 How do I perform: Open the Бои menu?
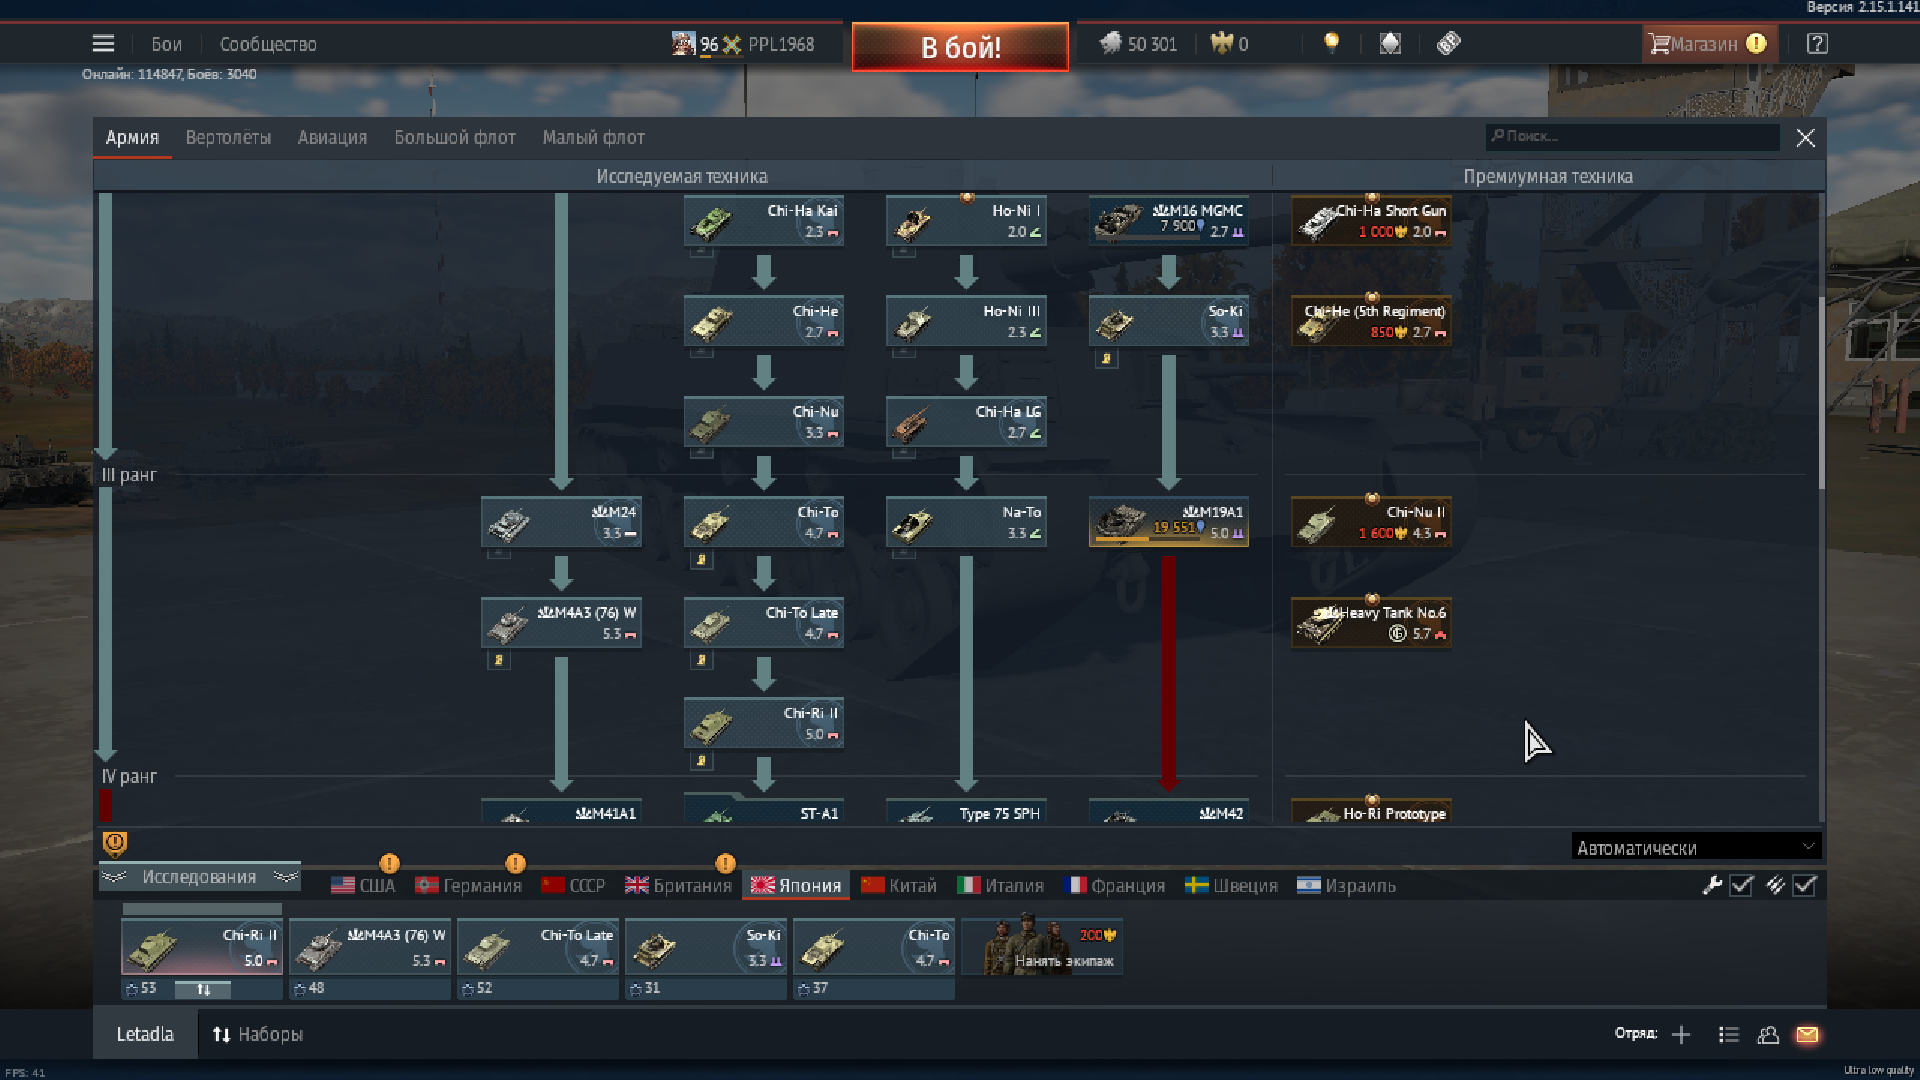166,44
